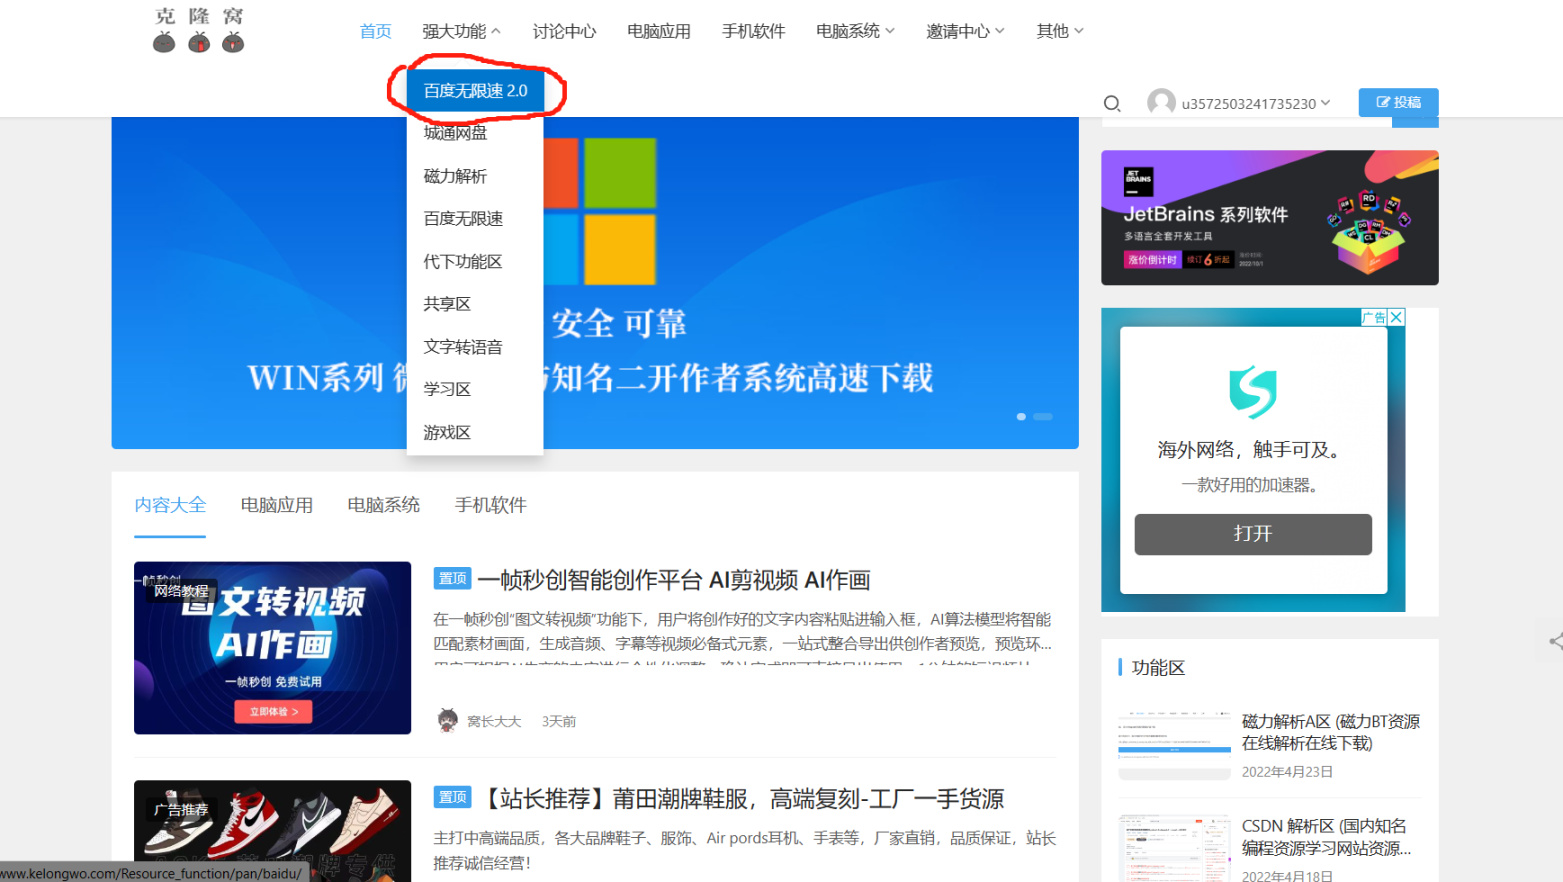Click the 功能区 sidebar heading
Image resolution: width=1563 pixels, height=882 pixels.
(x=1158, y=667)
